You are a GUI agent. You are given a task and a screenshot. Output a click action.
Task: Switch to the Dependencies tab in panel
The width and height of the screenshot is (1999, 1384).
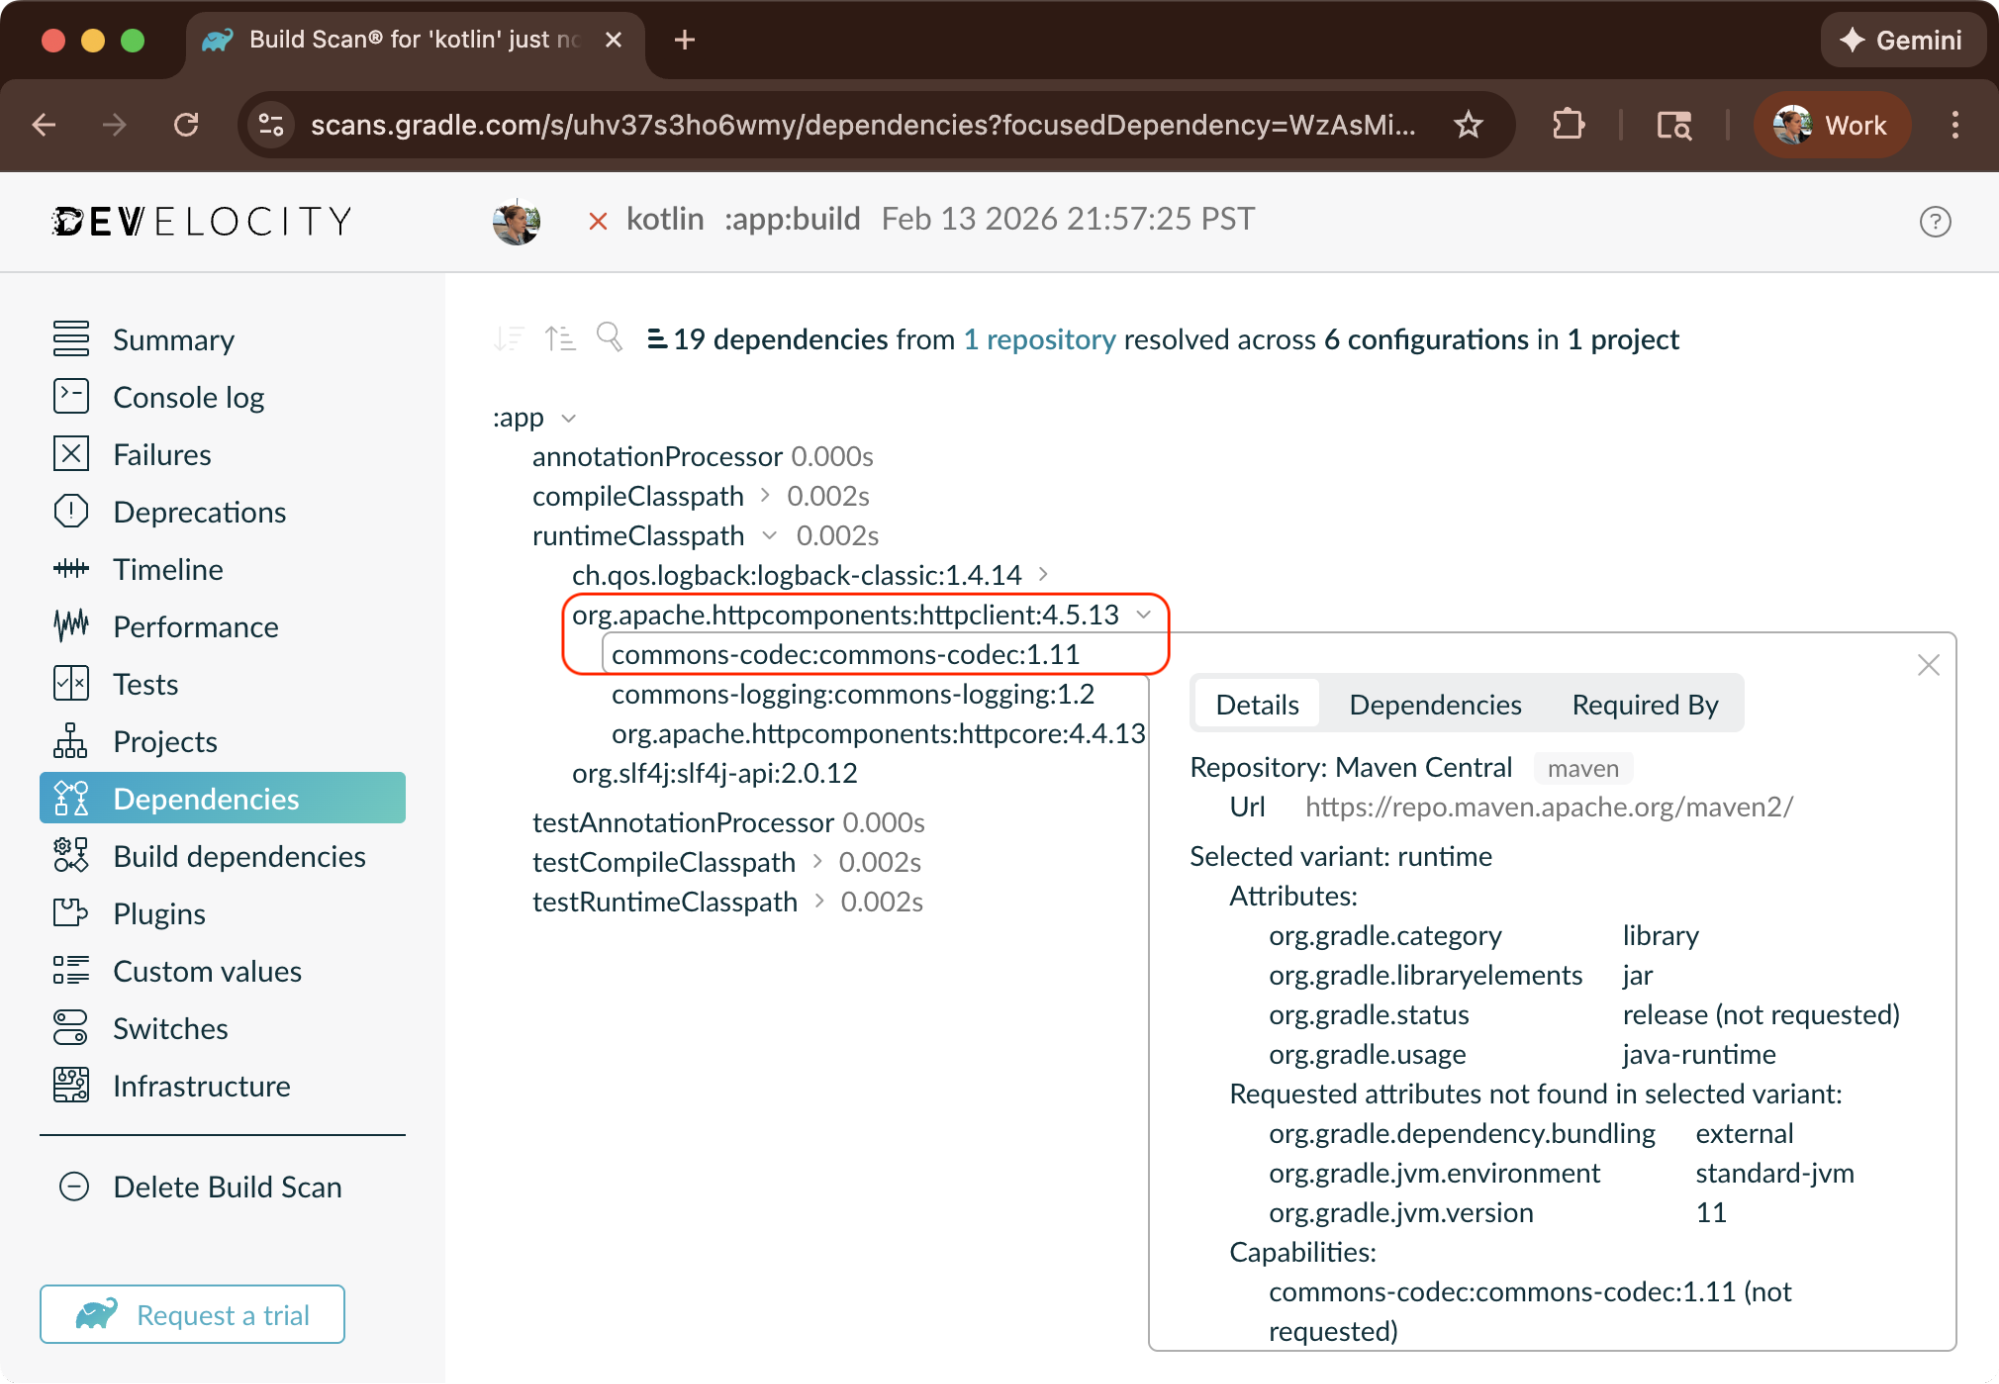coord(1434,704)
